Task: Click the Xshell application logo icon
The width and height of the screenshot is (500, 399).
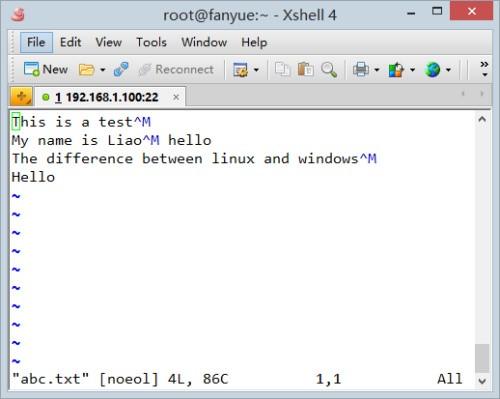Action: point(17,15)
